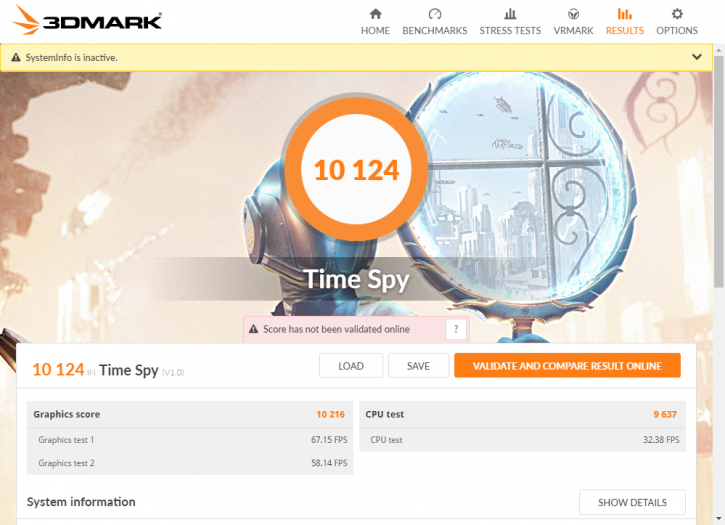725x525 pixels.
Task: Open Benchmarks via the gauge icon
Action: coord(435,14)
